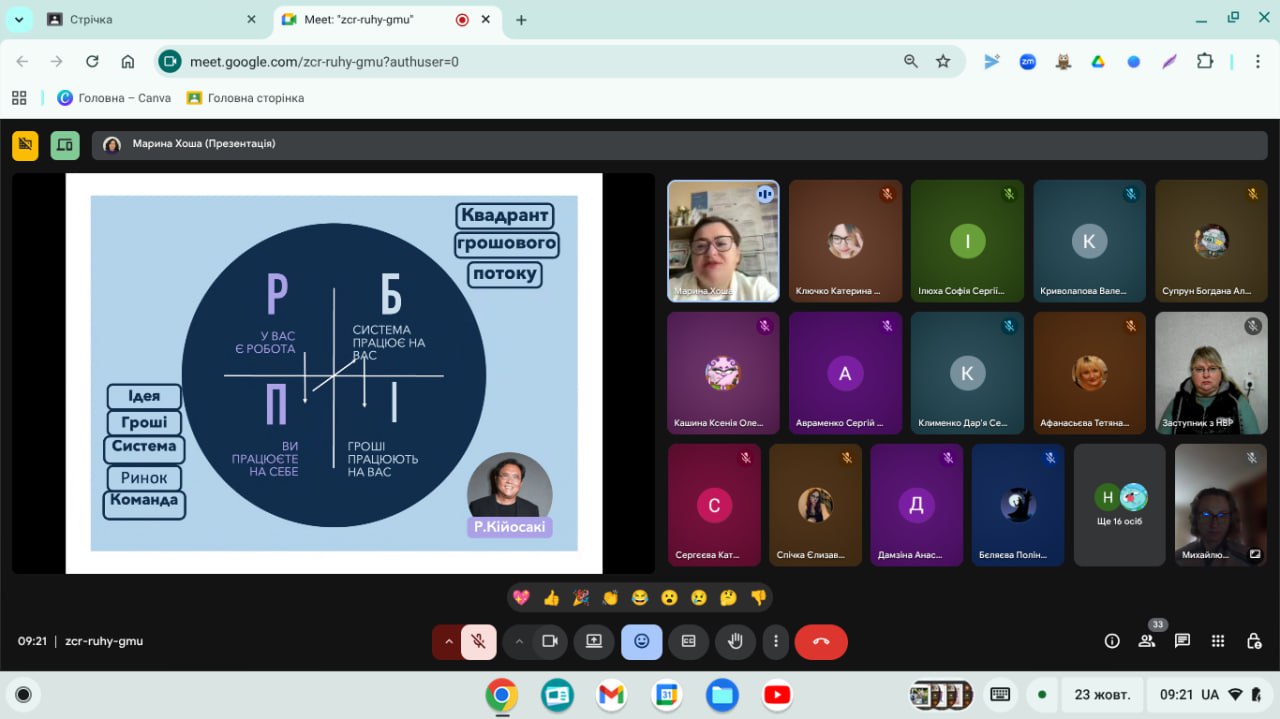
Task: Open the activities grid icon
Action: pos(1218,641)
